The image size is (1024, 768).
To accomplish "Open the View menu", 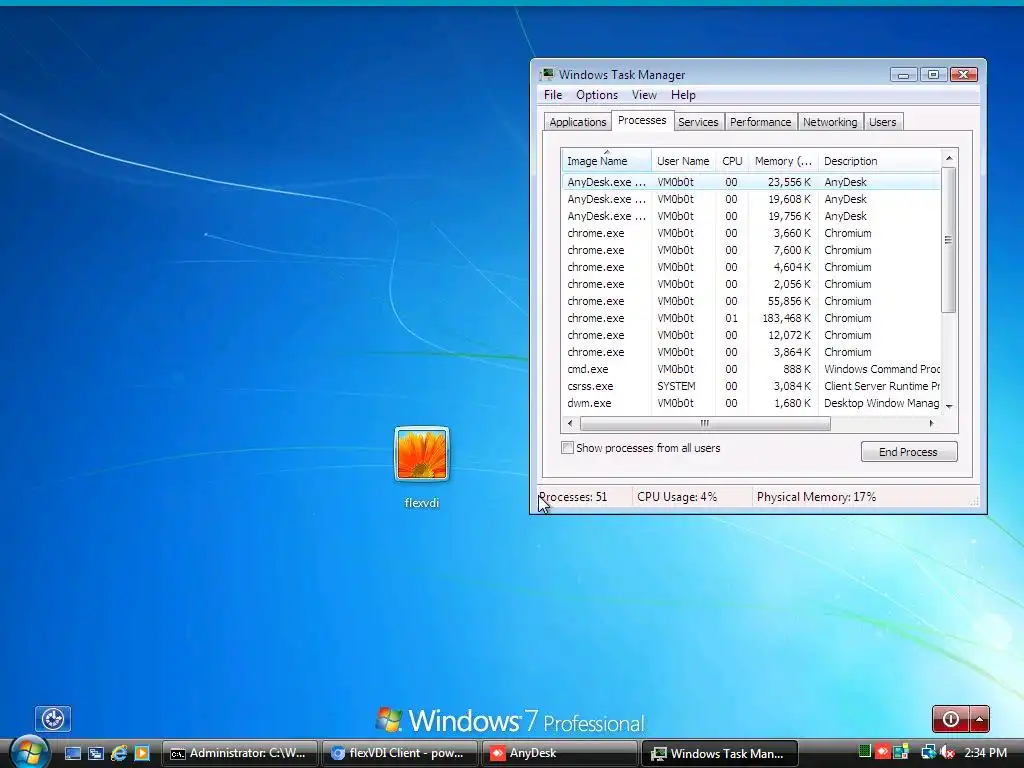I will pyautogui.click(x=644, y=95).
